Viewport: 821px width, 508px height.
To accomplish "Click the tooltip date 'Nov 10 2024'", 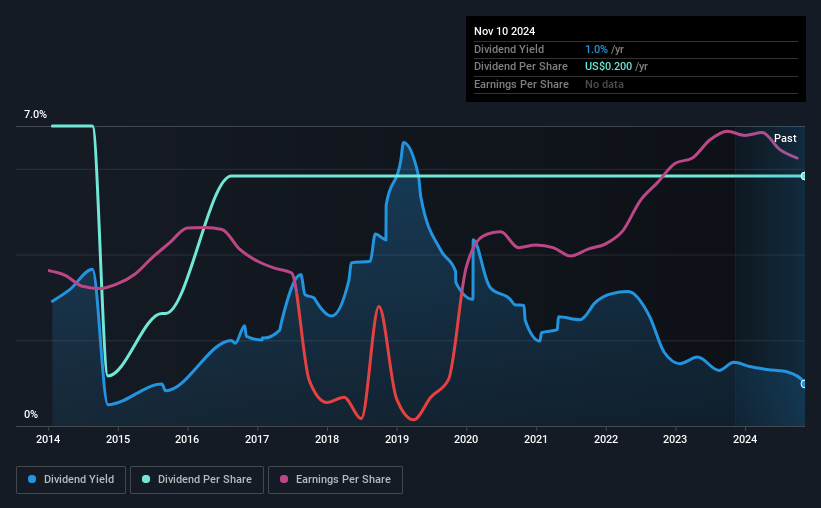I will pos(504,31).
